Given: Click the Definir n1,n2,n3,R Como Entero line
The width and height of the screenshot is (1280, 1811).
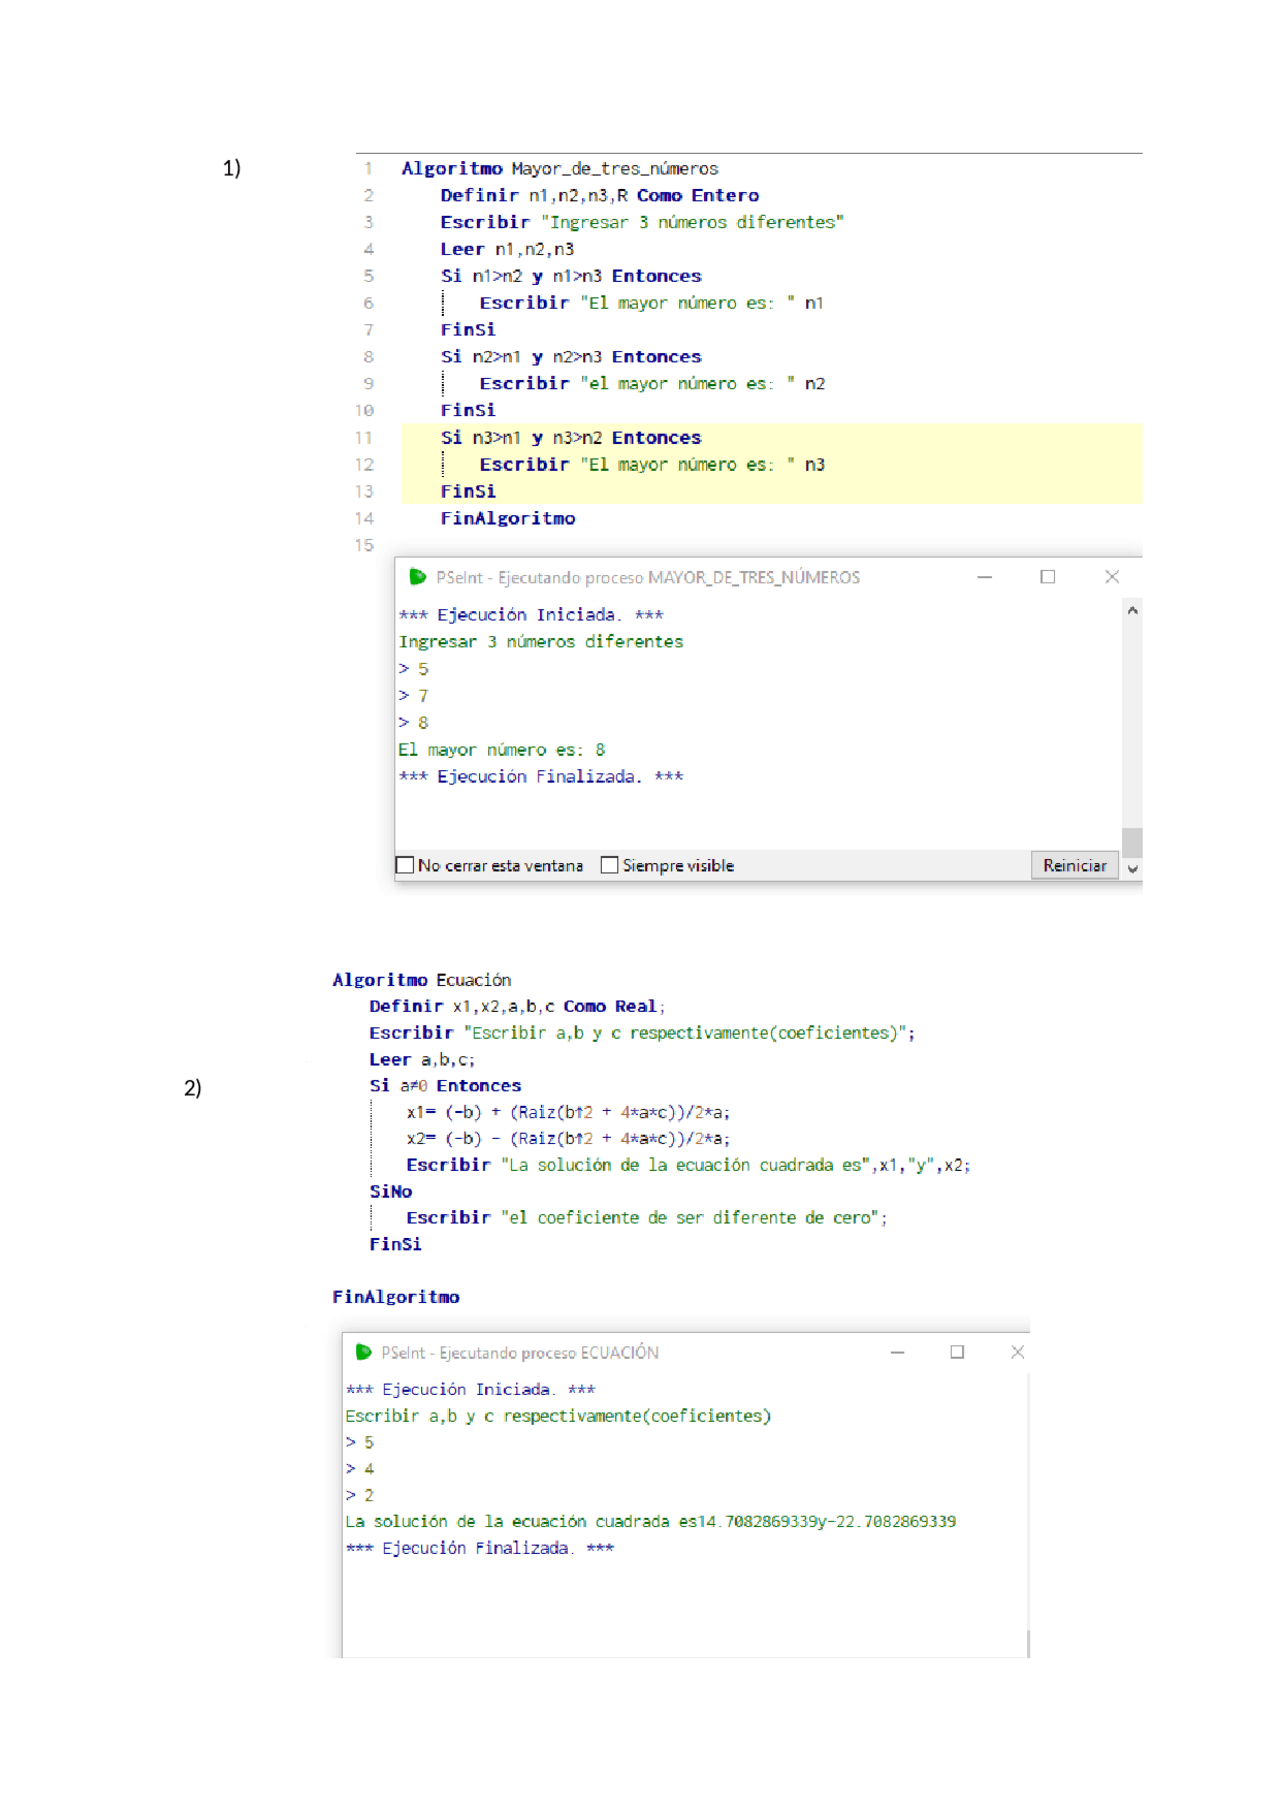Looking at the screenshot, I should pos(598,196).
